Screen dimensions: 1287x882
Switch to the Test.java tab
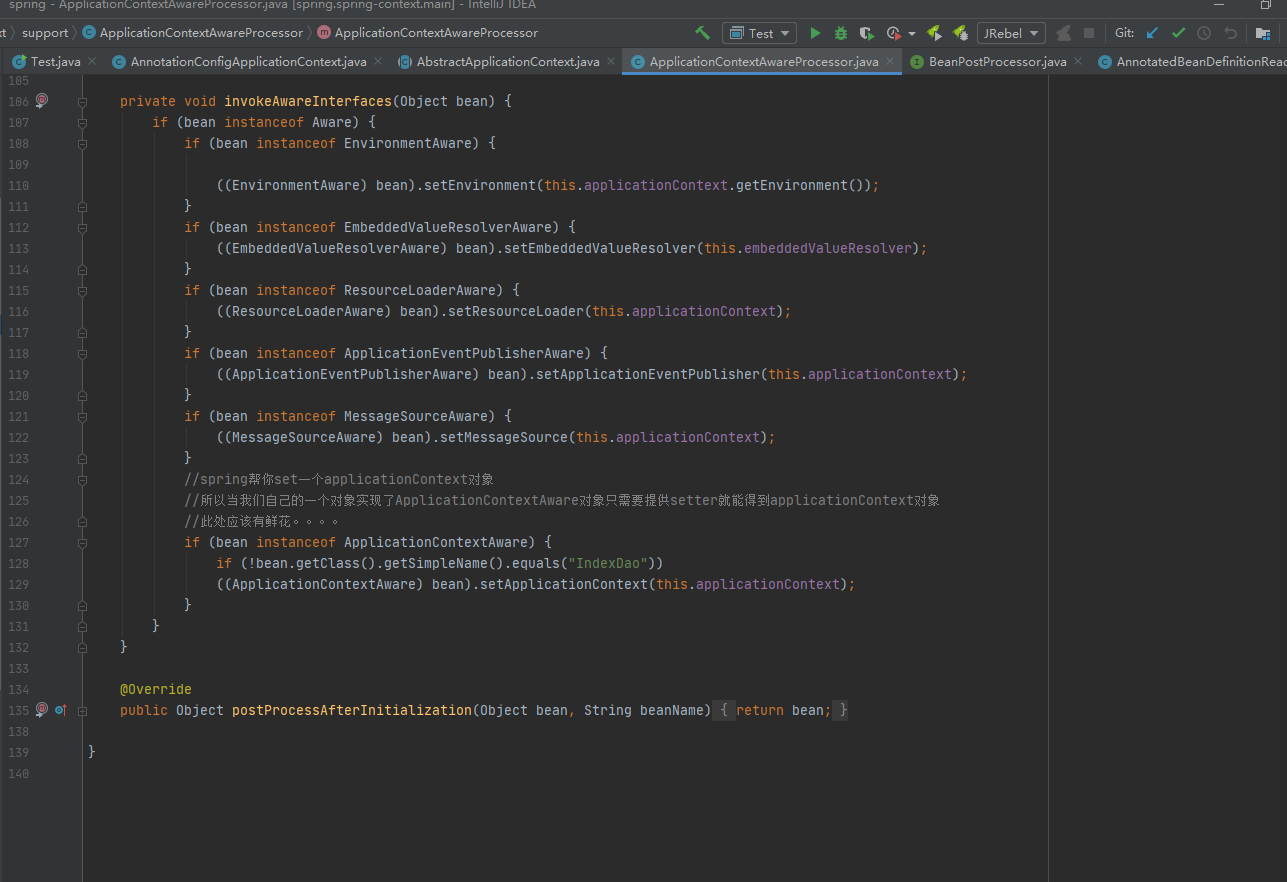(x=54, y=62)
